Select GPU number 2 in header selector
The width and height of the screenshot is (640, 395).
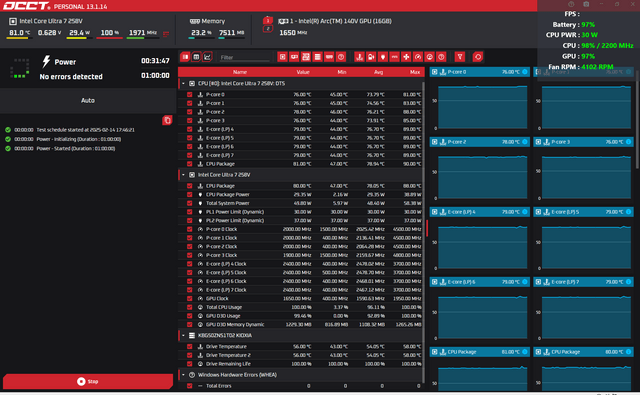pyautogui.click(x=268, y=29)
